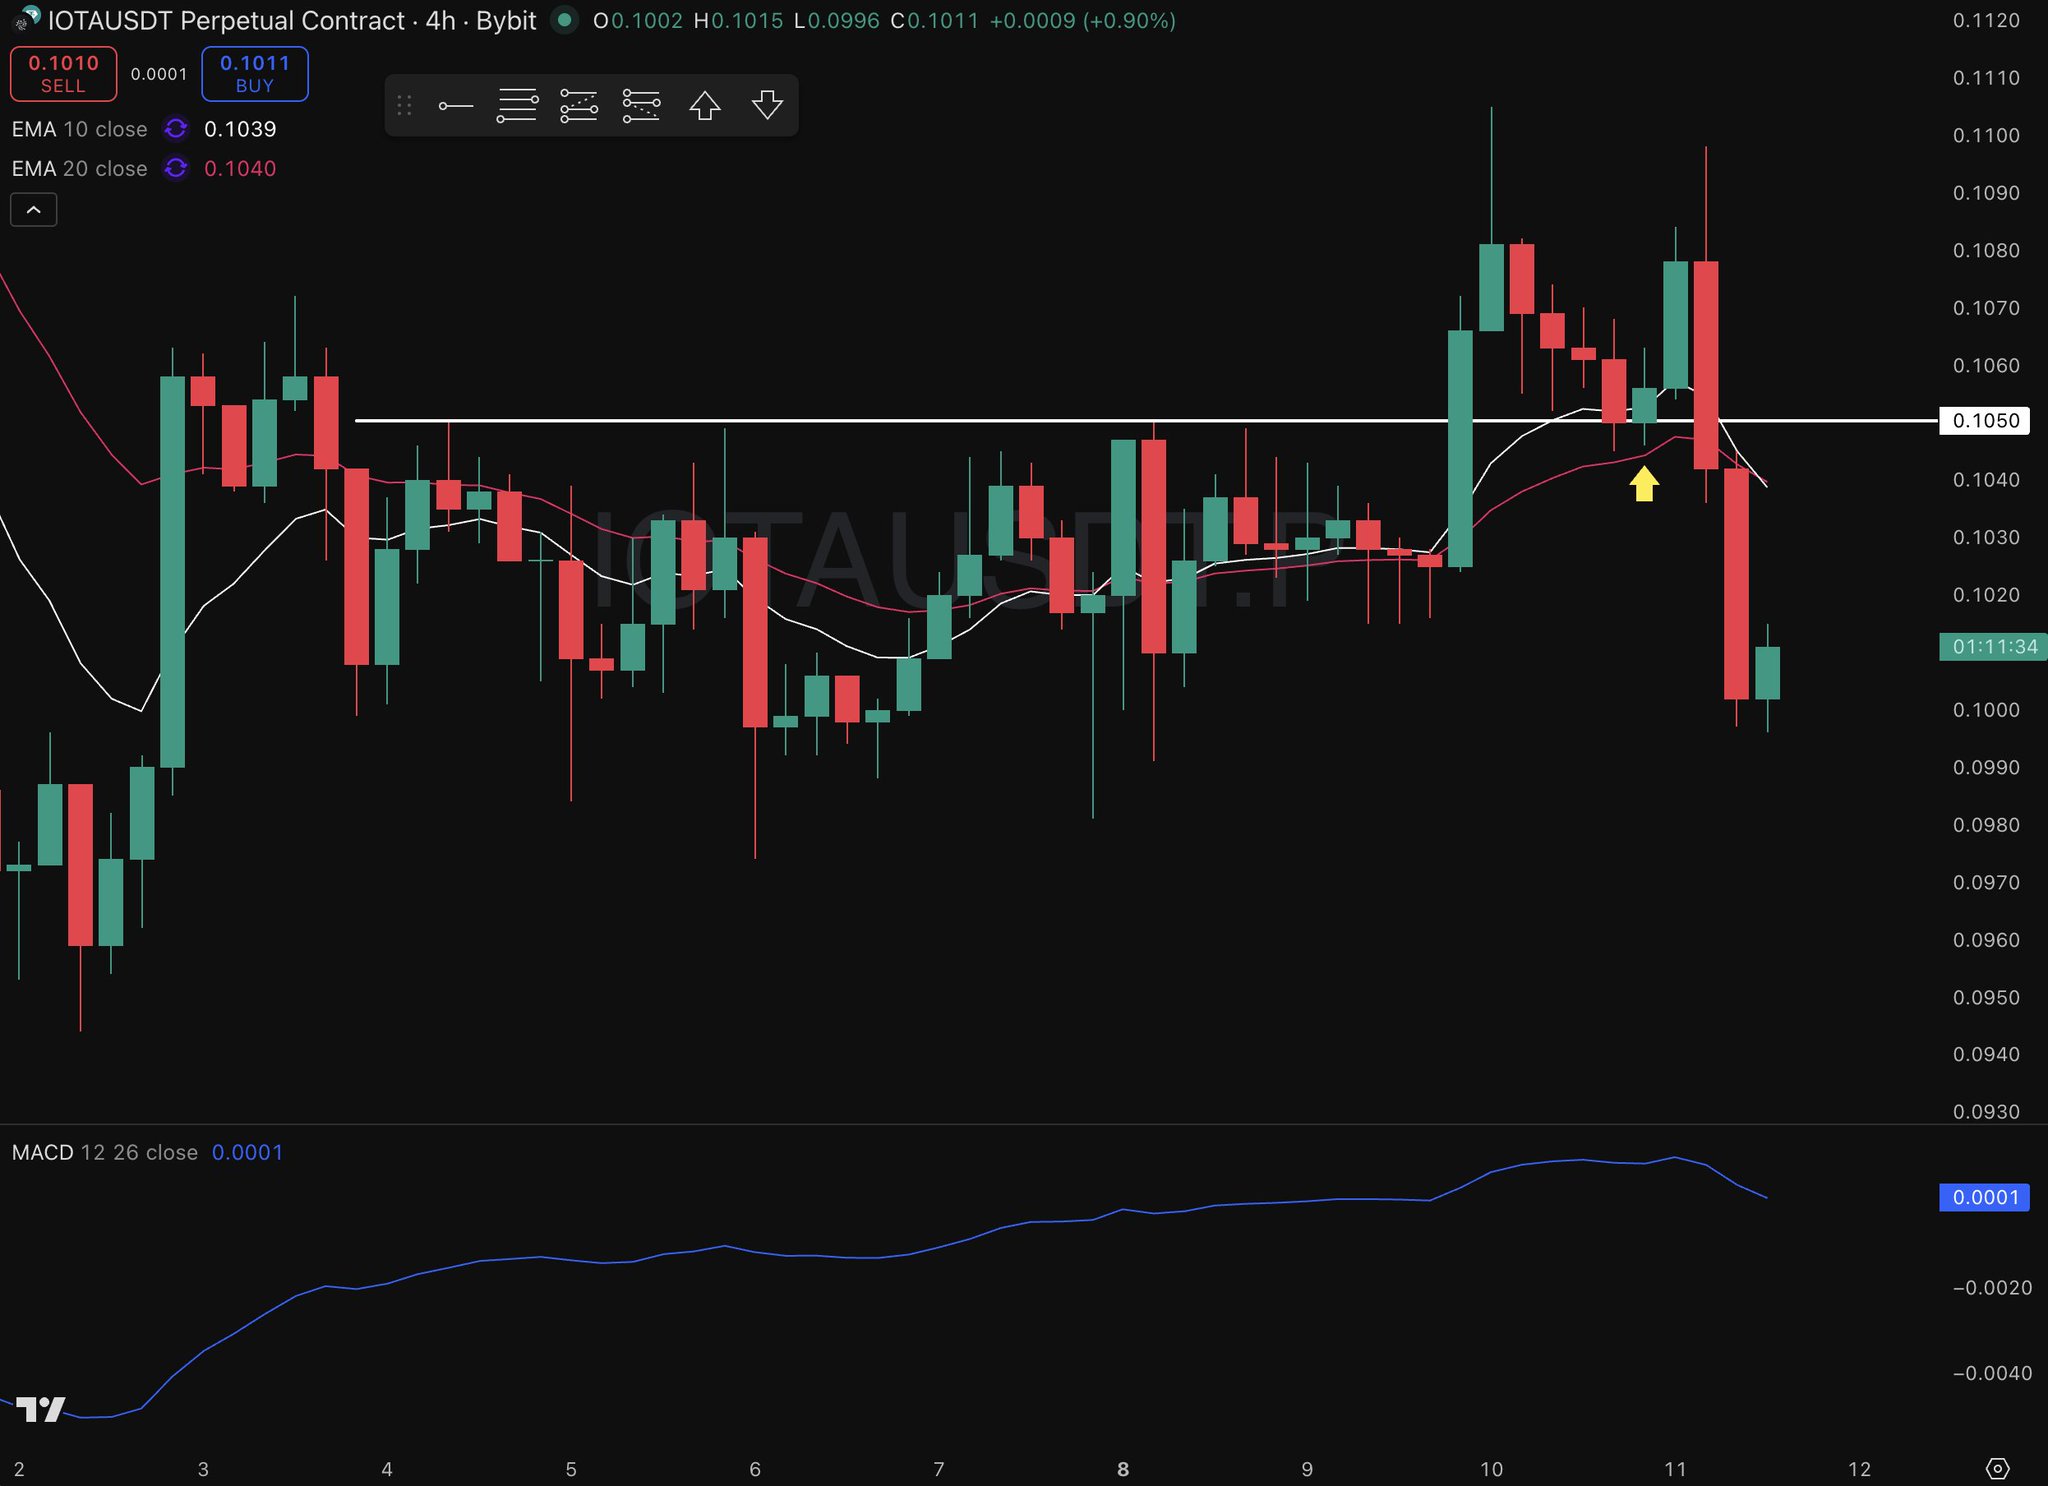Viewport: 2048px width, 1486px height.
Task: Select the arrow down marker tool
Action: click(x=767, y=105)
